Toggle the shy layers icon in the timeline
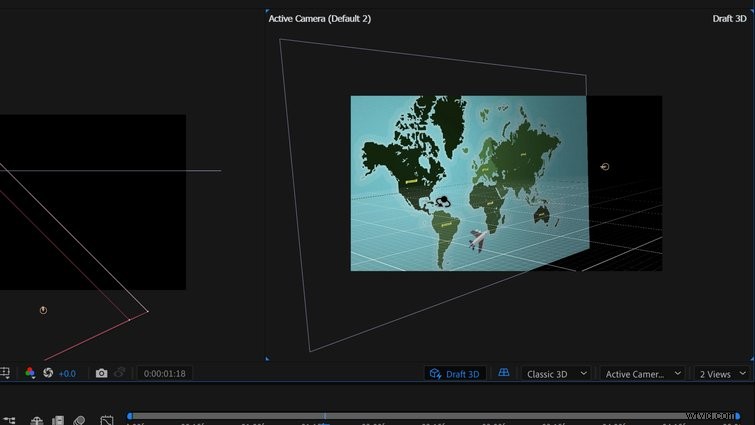Viewport: 755px width, 425px height. (x=37, y=421)
